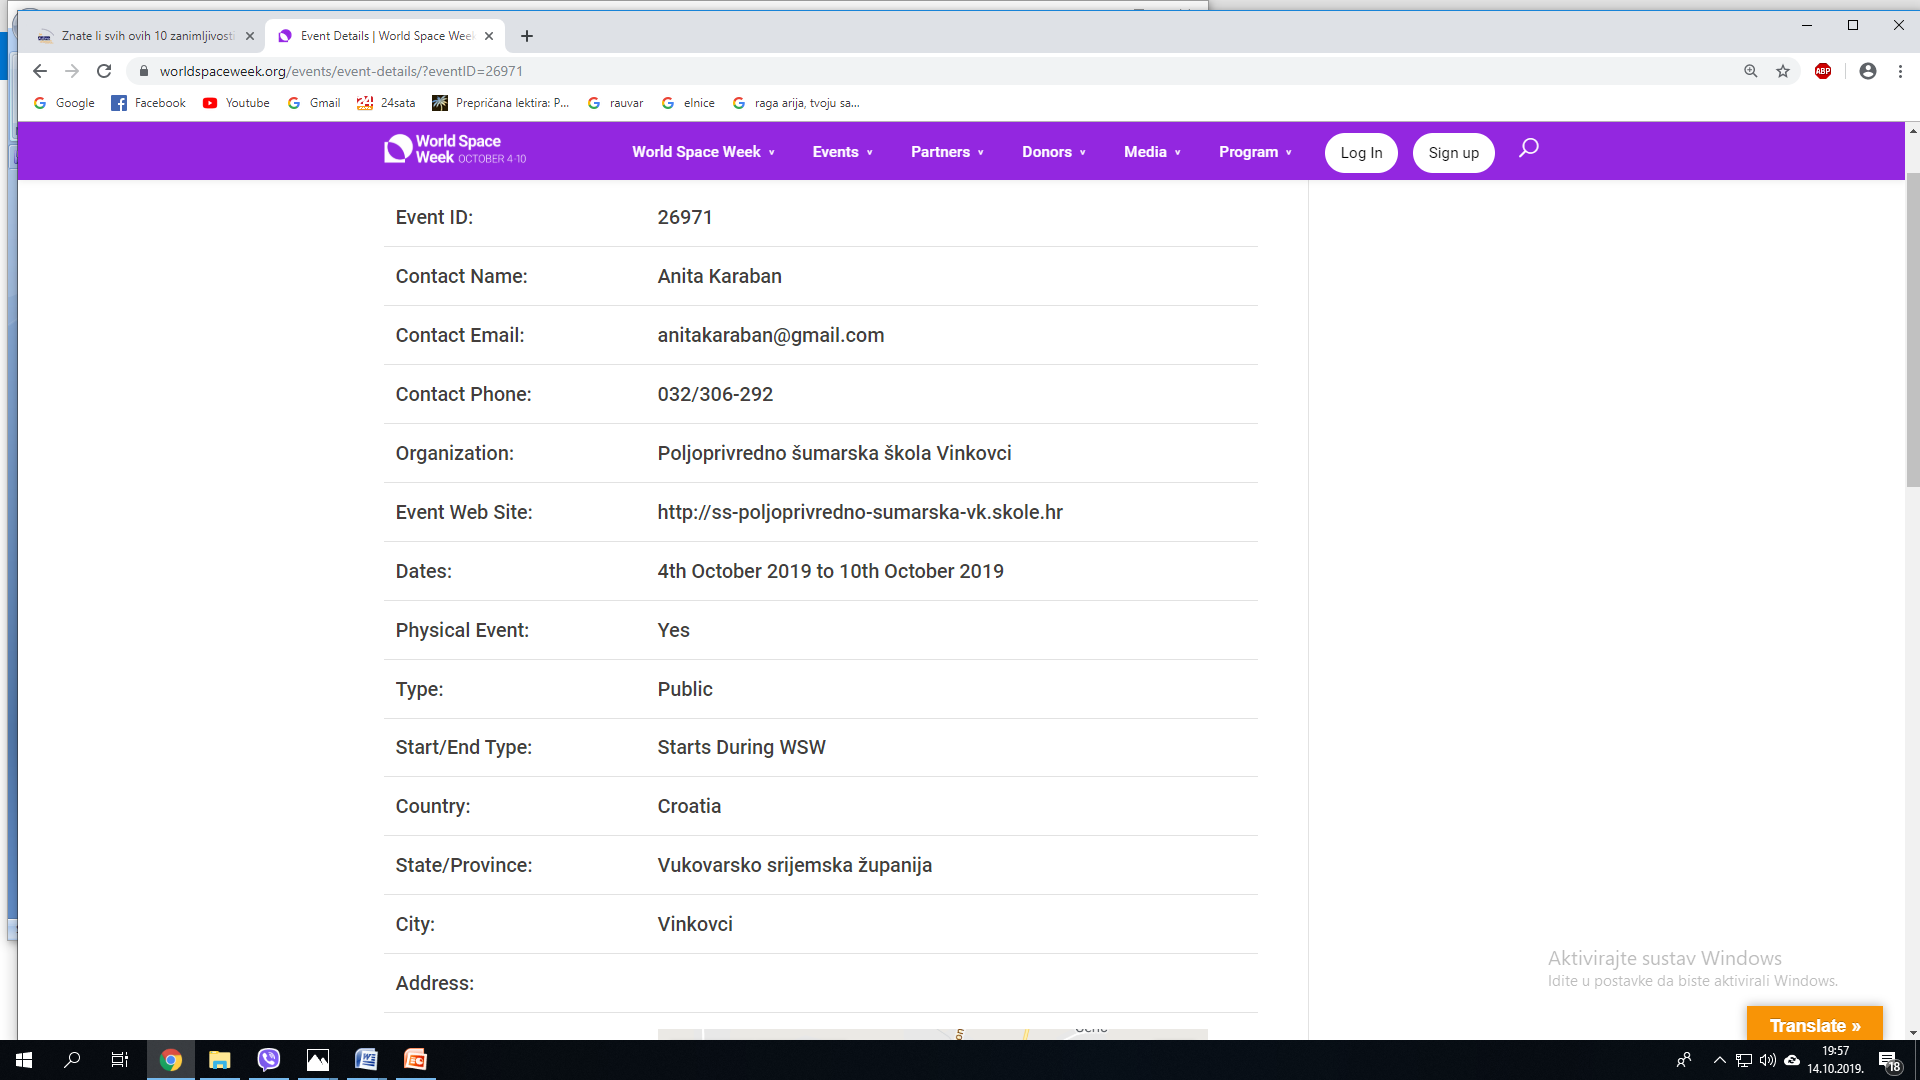Click the scrollbar down arrow
This screenshot has height=1080, width=1920.
click(1912, 1032)
